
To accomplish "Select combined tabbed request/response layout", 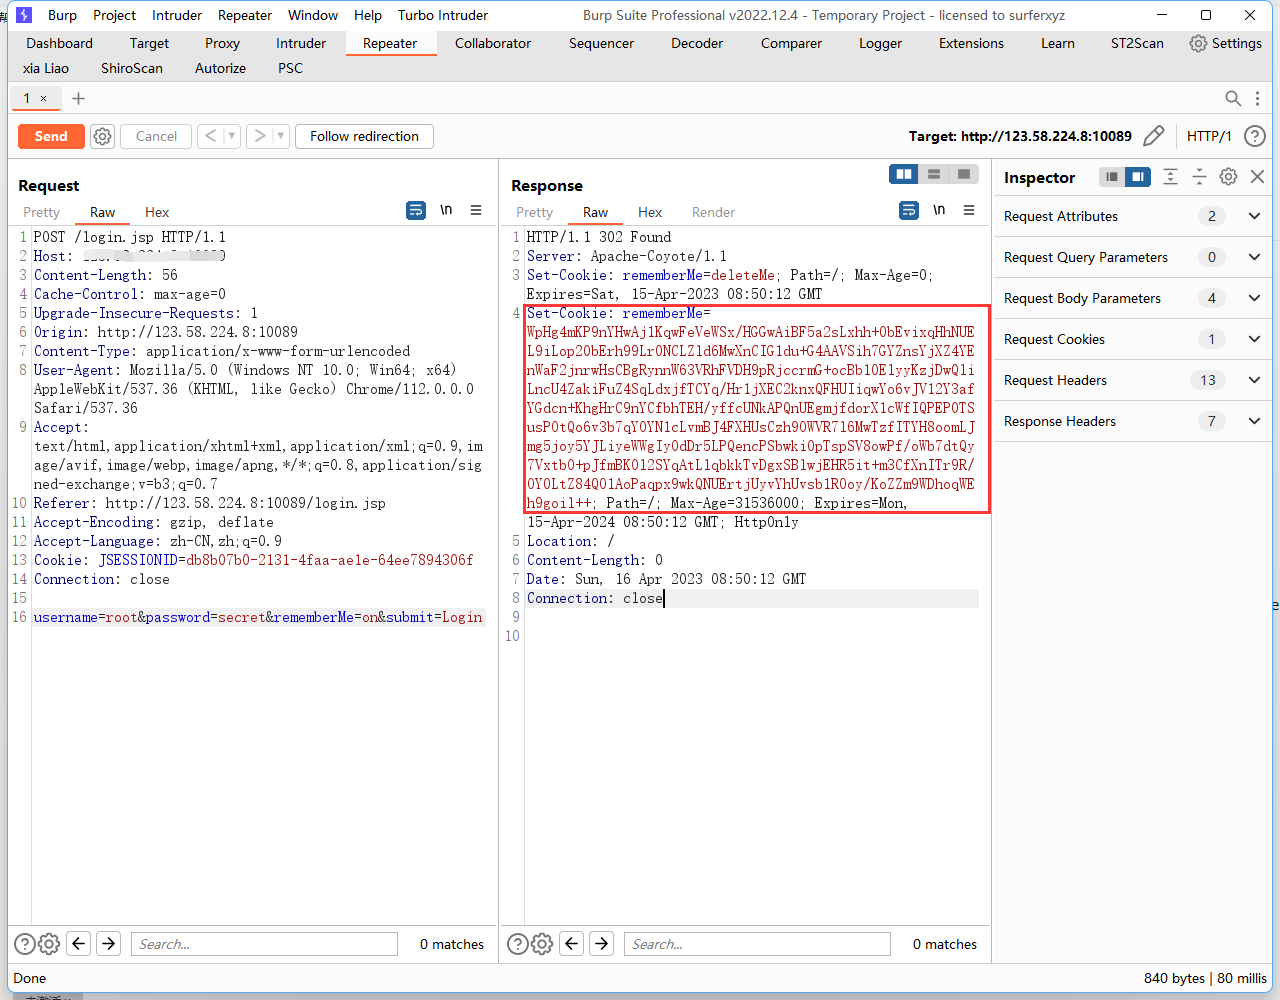I will pos(964,174).
